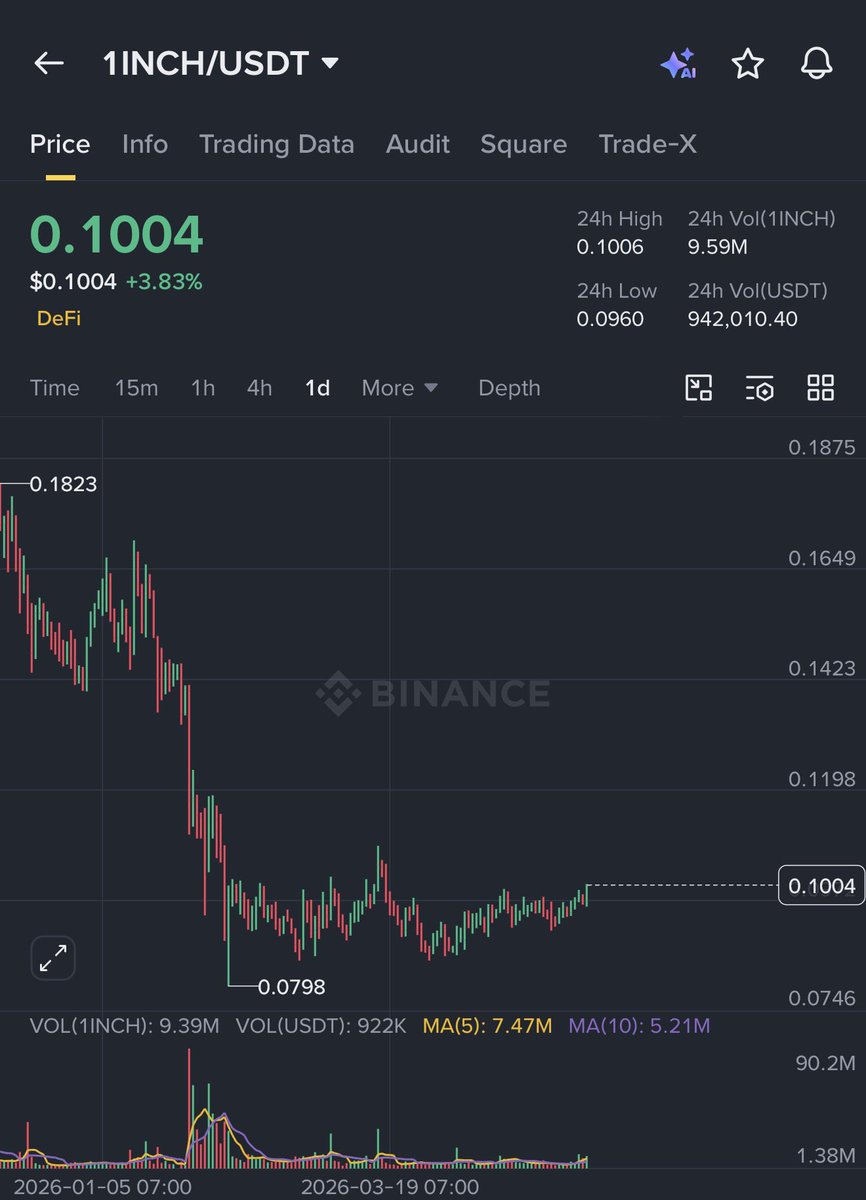Tap the 0.1875 price axis label

click(822, 447)
